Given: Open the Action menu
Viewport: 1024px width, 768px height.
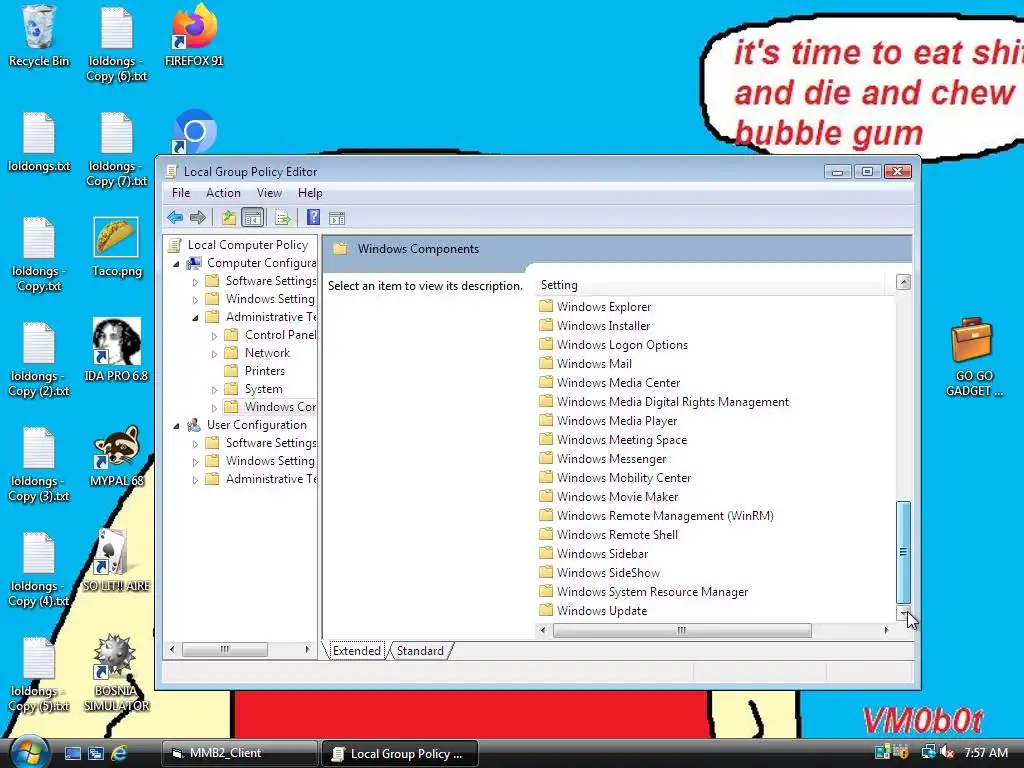Looking at the screenshot, I should pos(223,193).
